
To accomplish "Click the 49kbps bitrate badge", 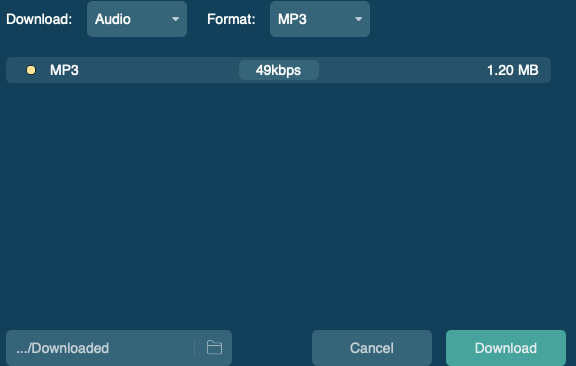I will 278,70.
